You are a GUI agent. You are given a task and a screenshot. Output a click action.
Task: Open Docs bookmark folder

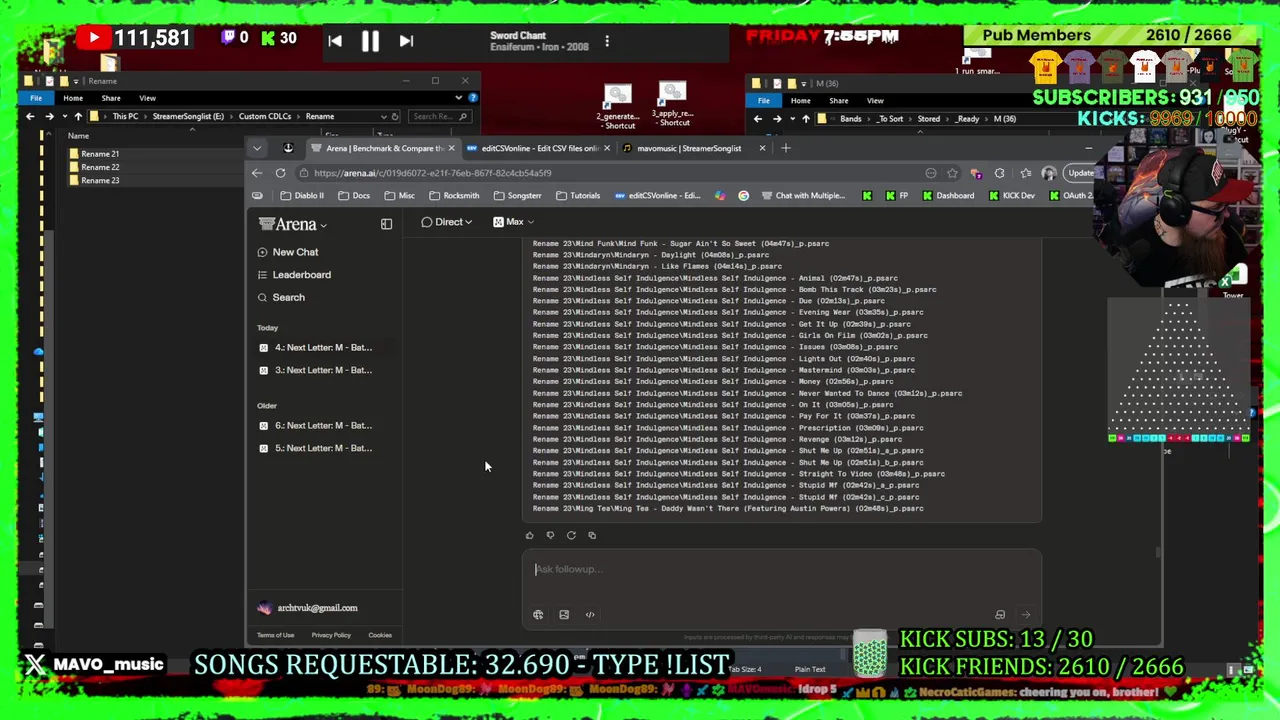coord(354,196)
